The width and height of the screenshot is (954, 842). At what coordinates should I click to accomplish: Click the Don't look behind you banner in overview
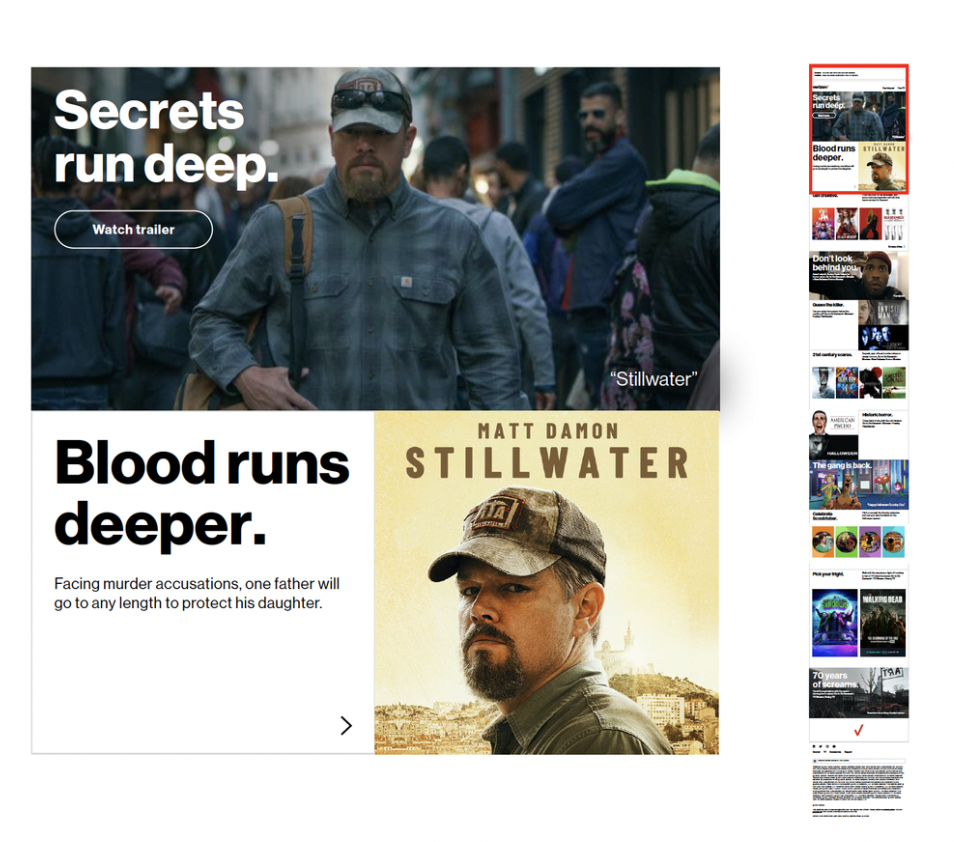(x=858, y=275)
